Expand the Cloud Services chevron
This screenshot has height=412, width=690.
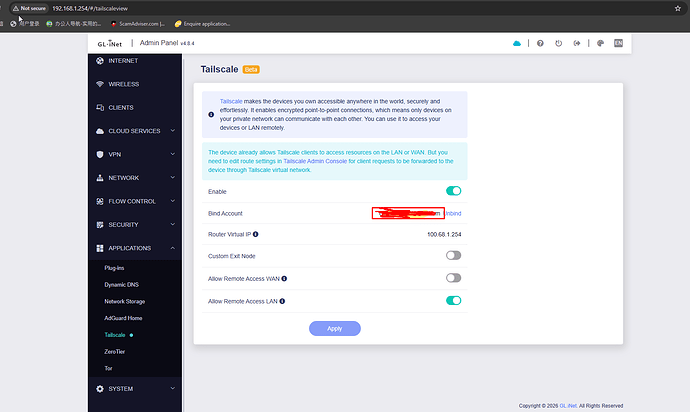coord(172,131)
